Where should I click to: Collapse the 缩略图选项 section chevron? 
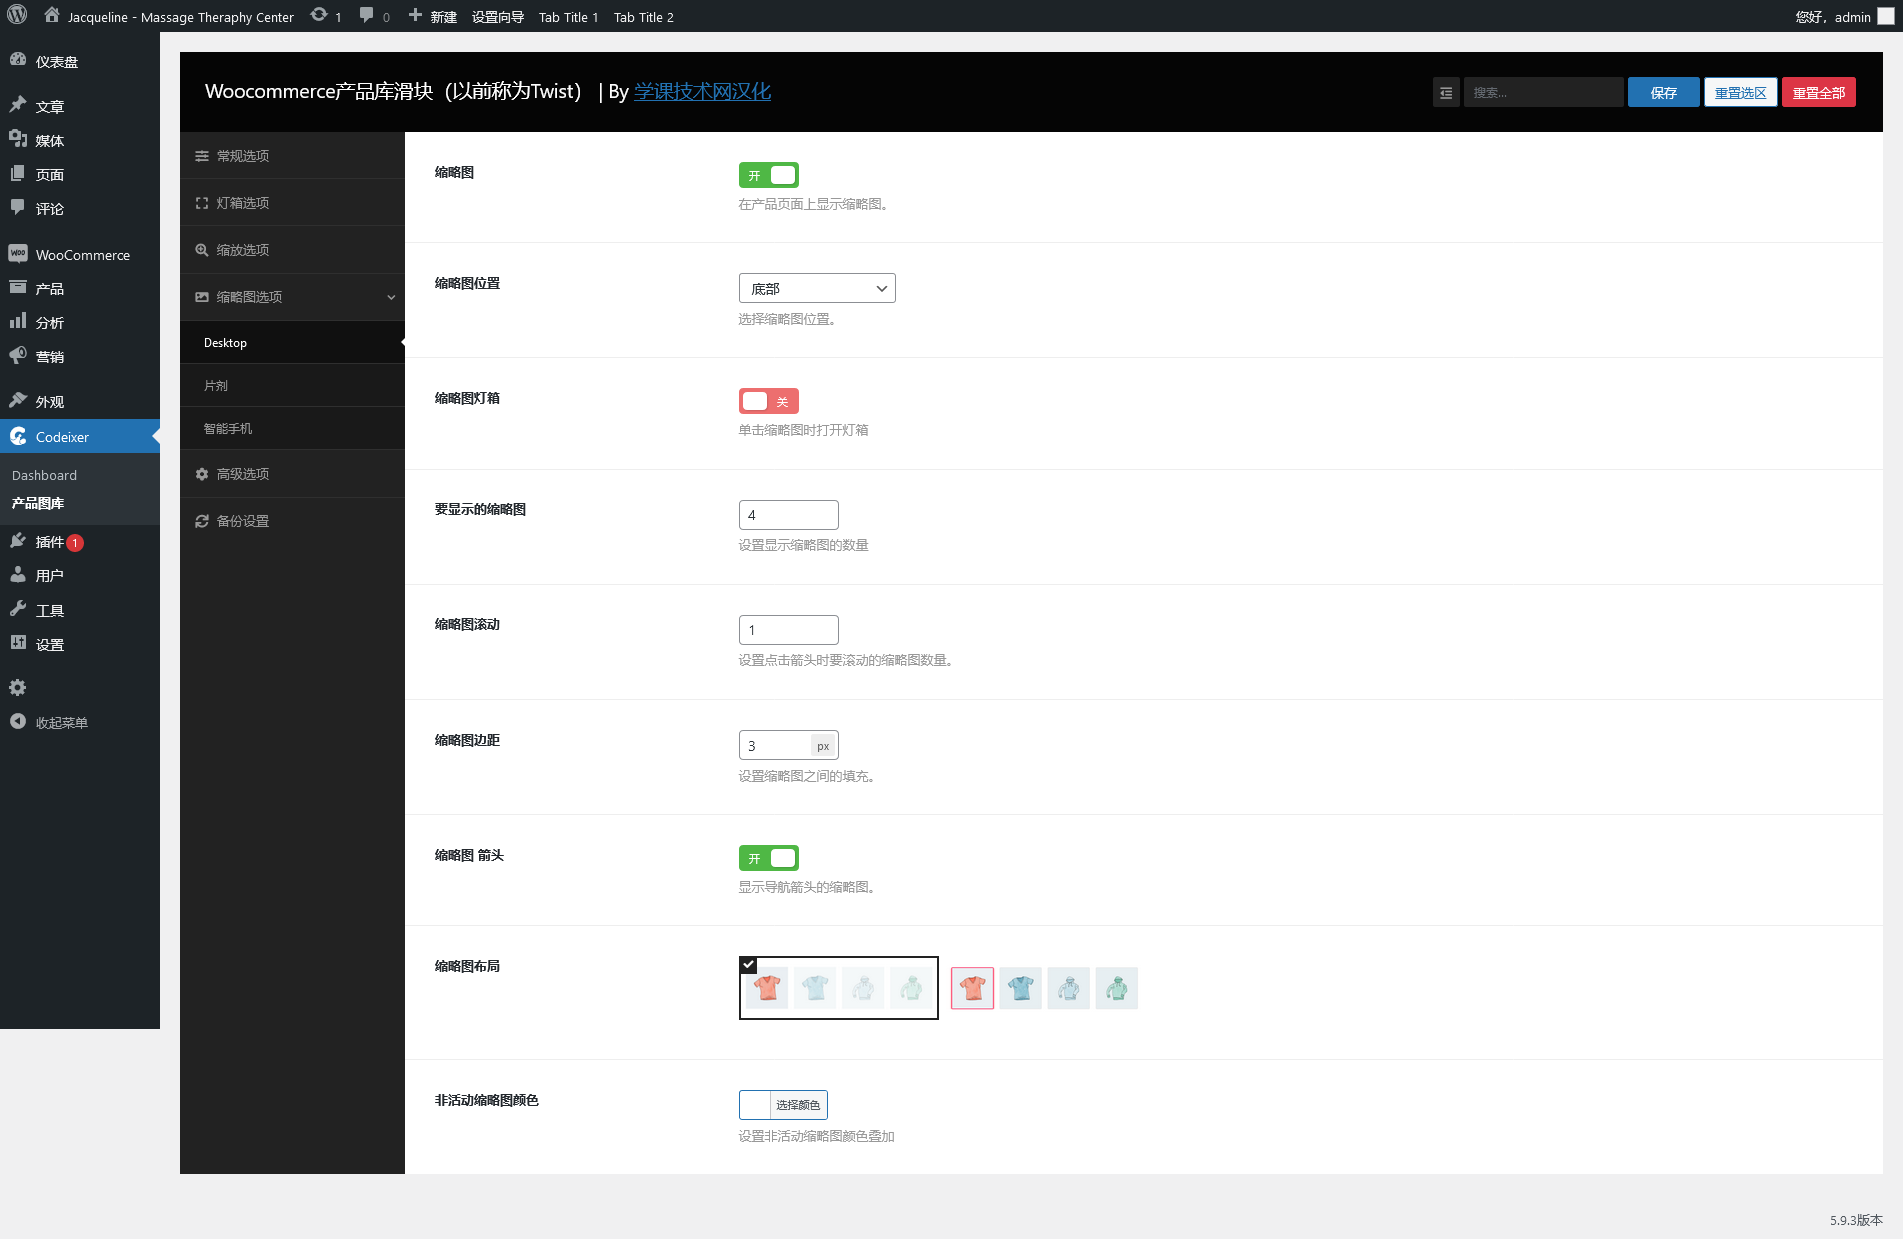(391, 297)
